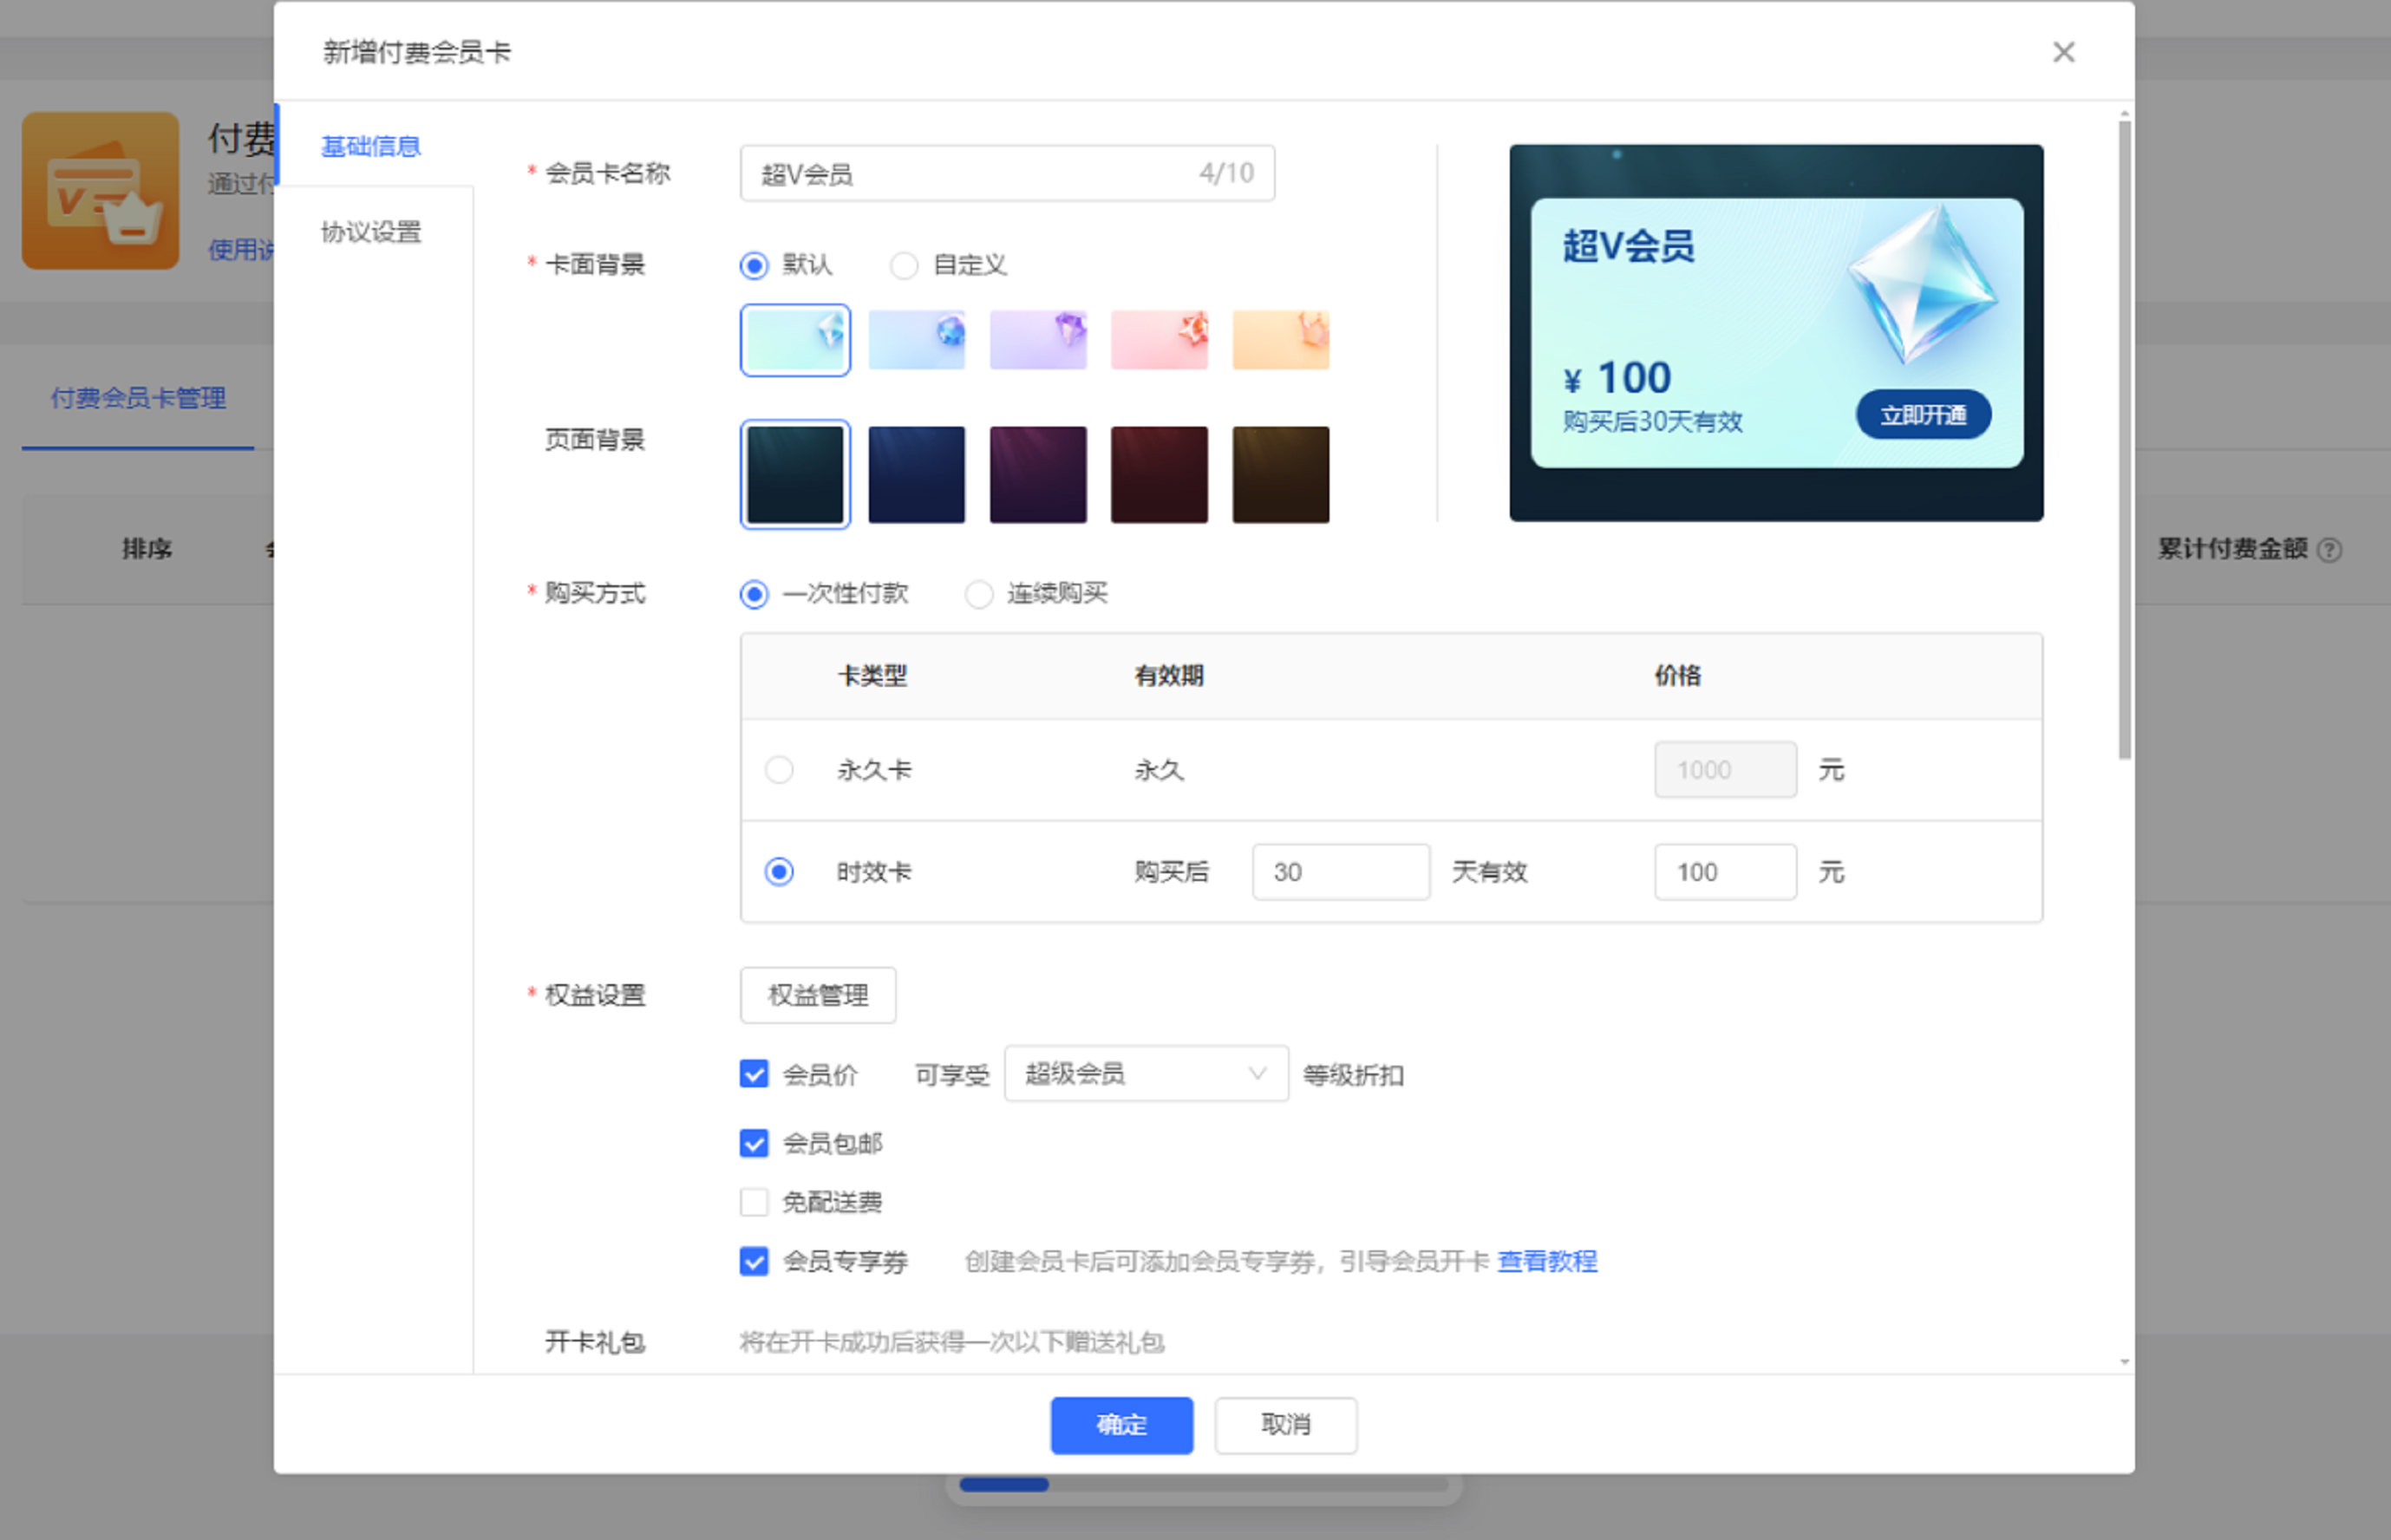
Task: Choose 连续购买 purchase method
Action: [979, 594]
